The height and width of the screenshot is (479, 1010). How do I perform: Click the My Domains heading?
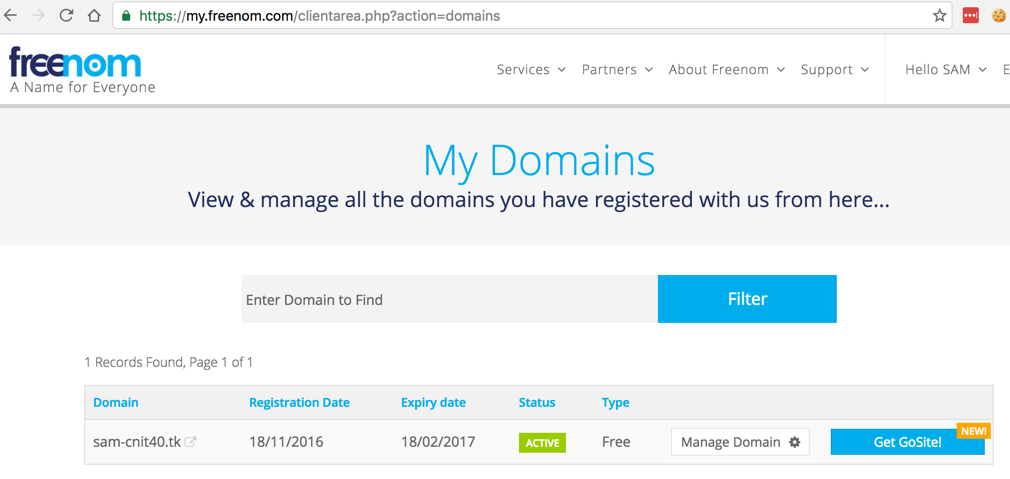point(539,160)
